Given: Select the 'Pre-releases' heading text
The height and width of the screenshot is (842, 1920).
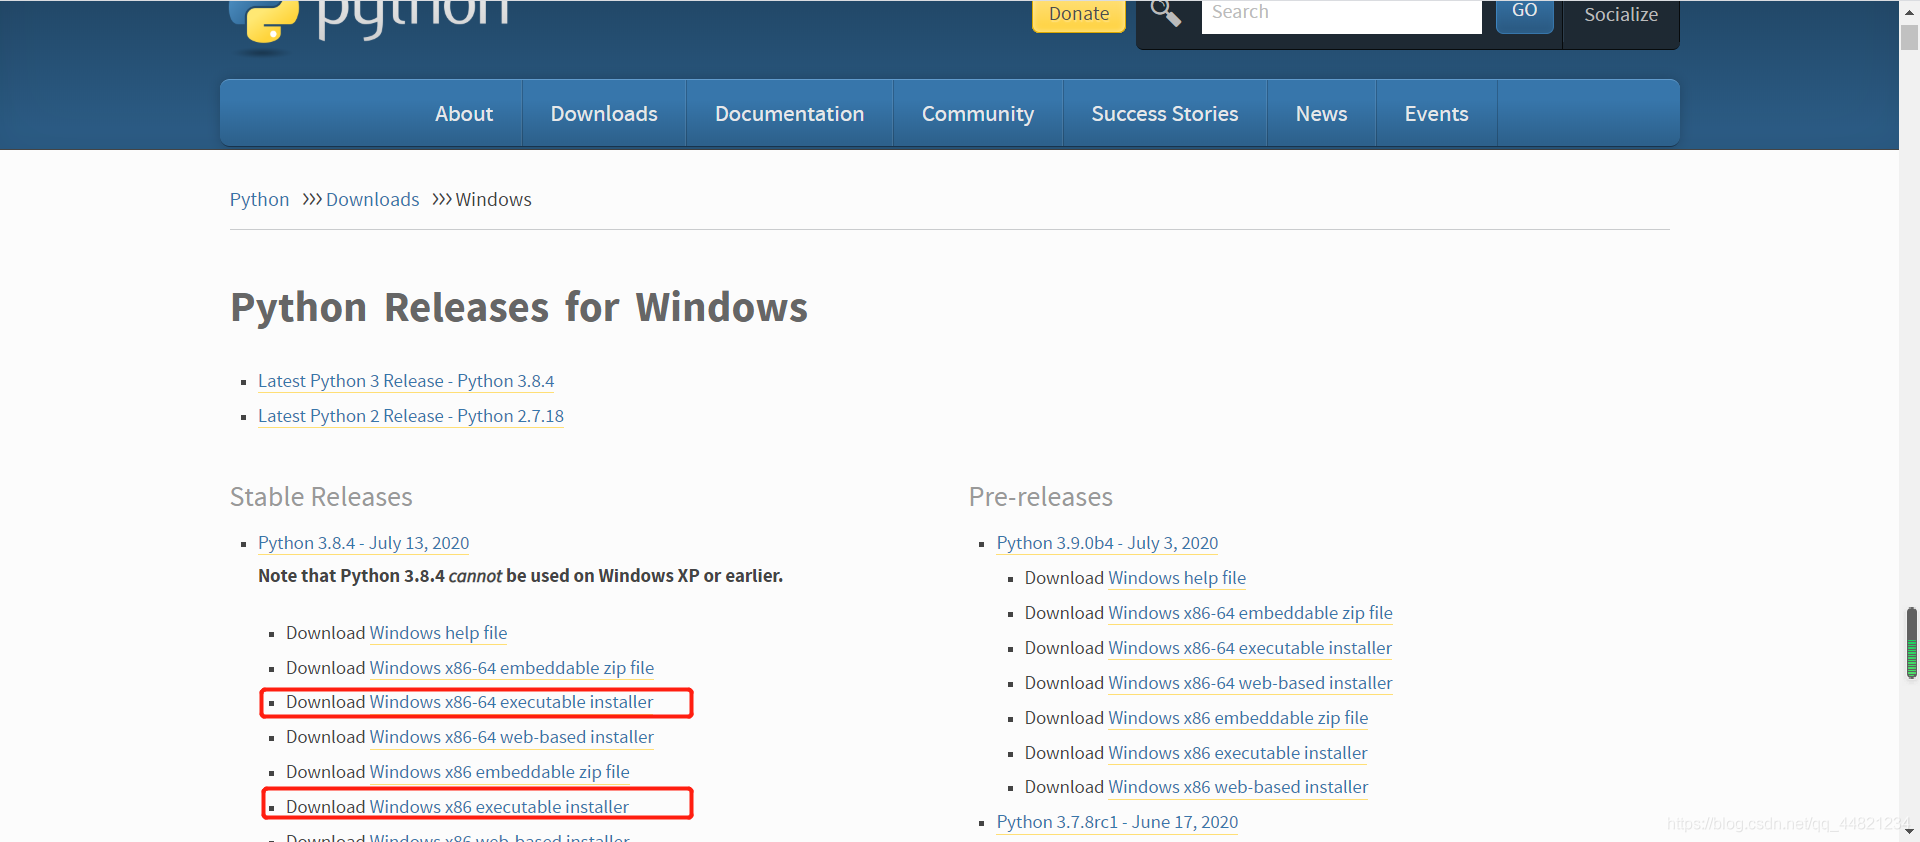Looking at the screenshot, I should (x=1041, y=497).
